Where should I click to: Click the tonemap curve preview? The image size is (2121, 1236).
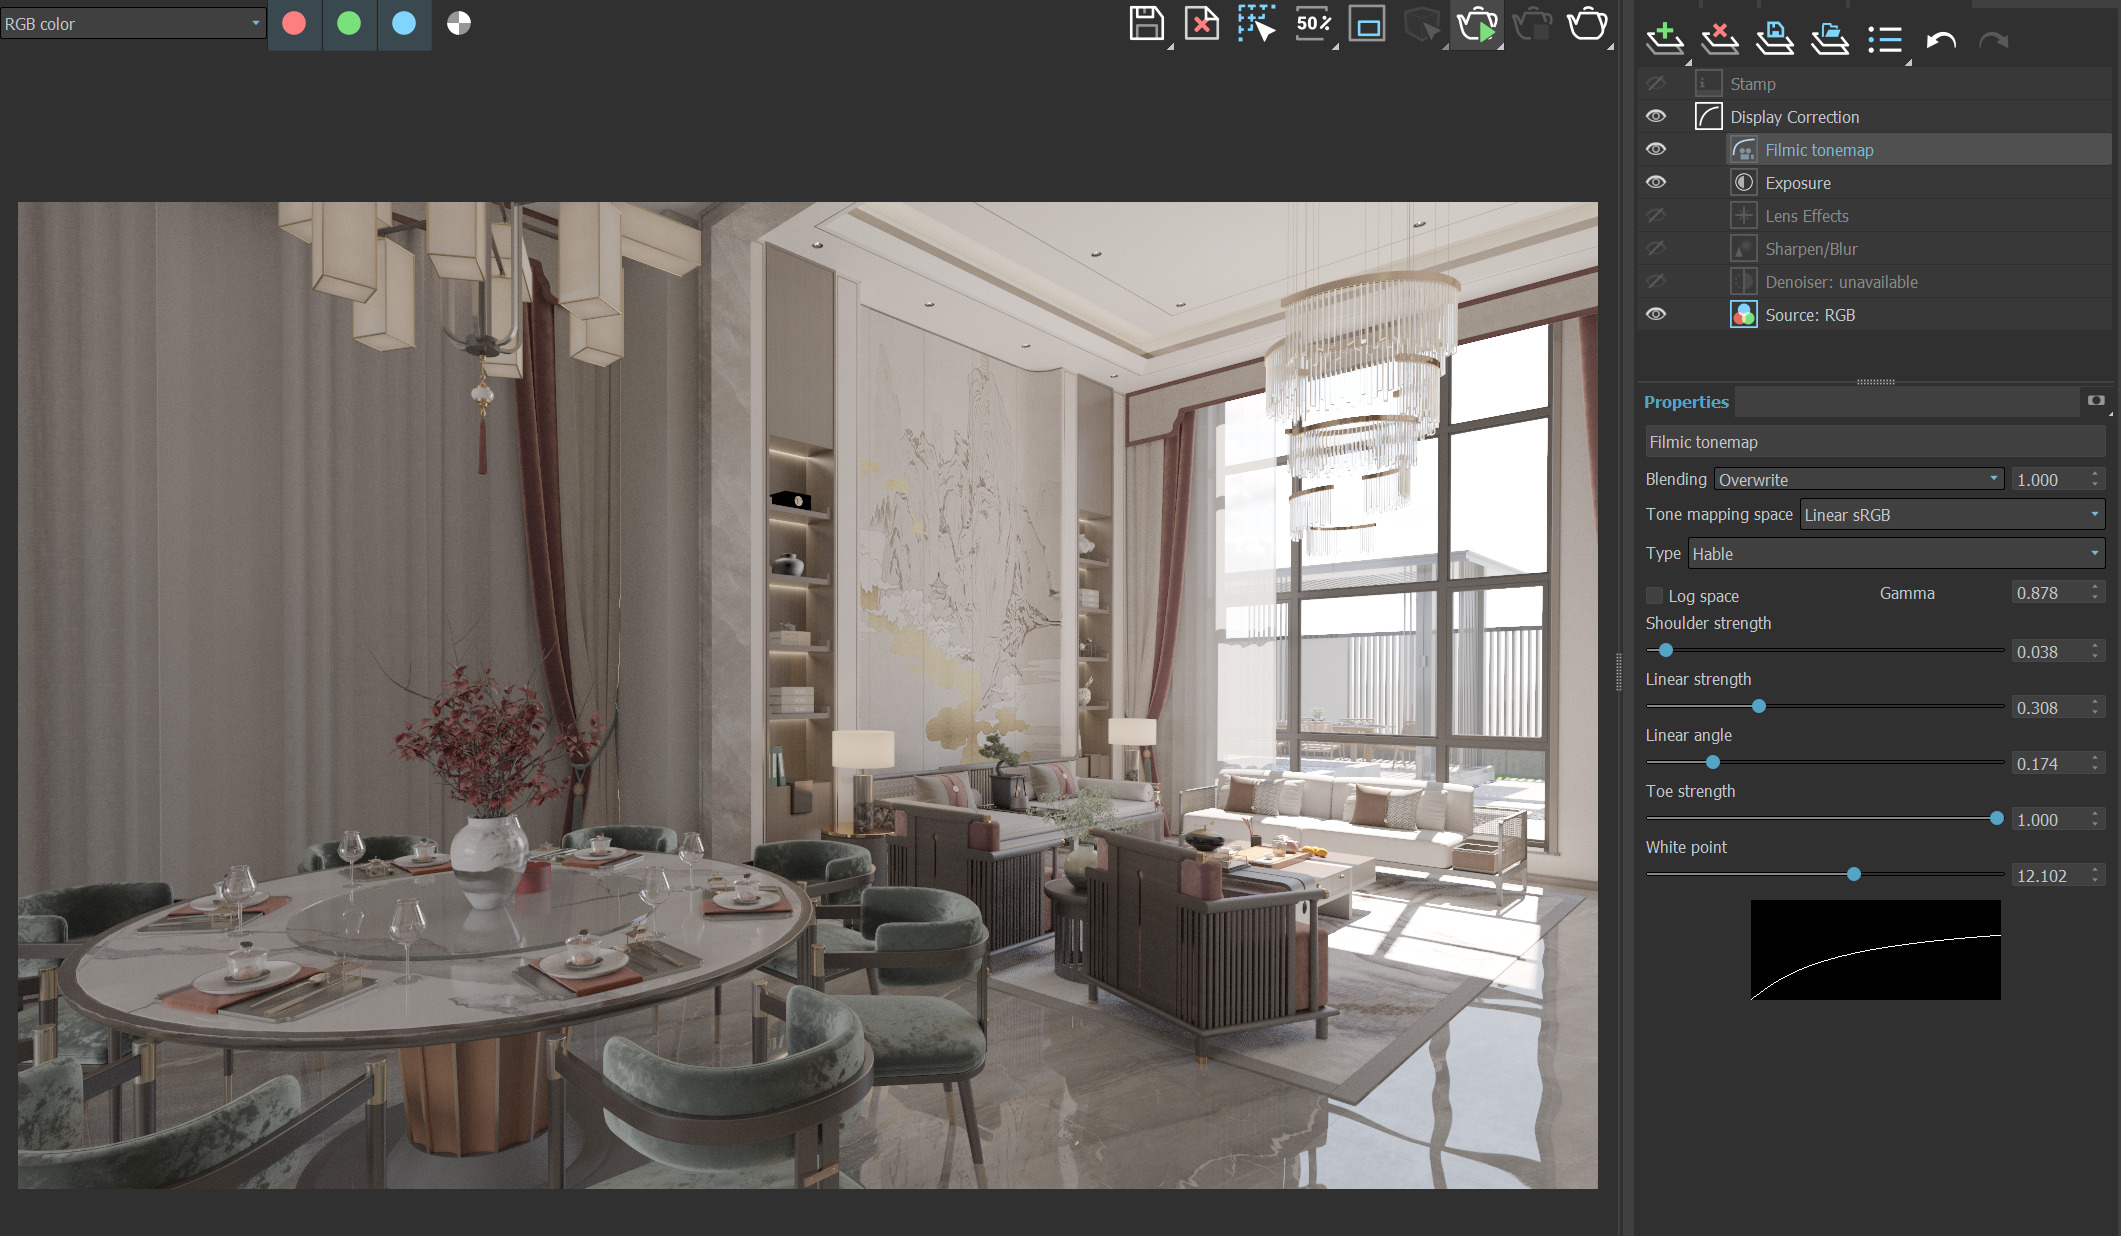(x=1876, y=950)
